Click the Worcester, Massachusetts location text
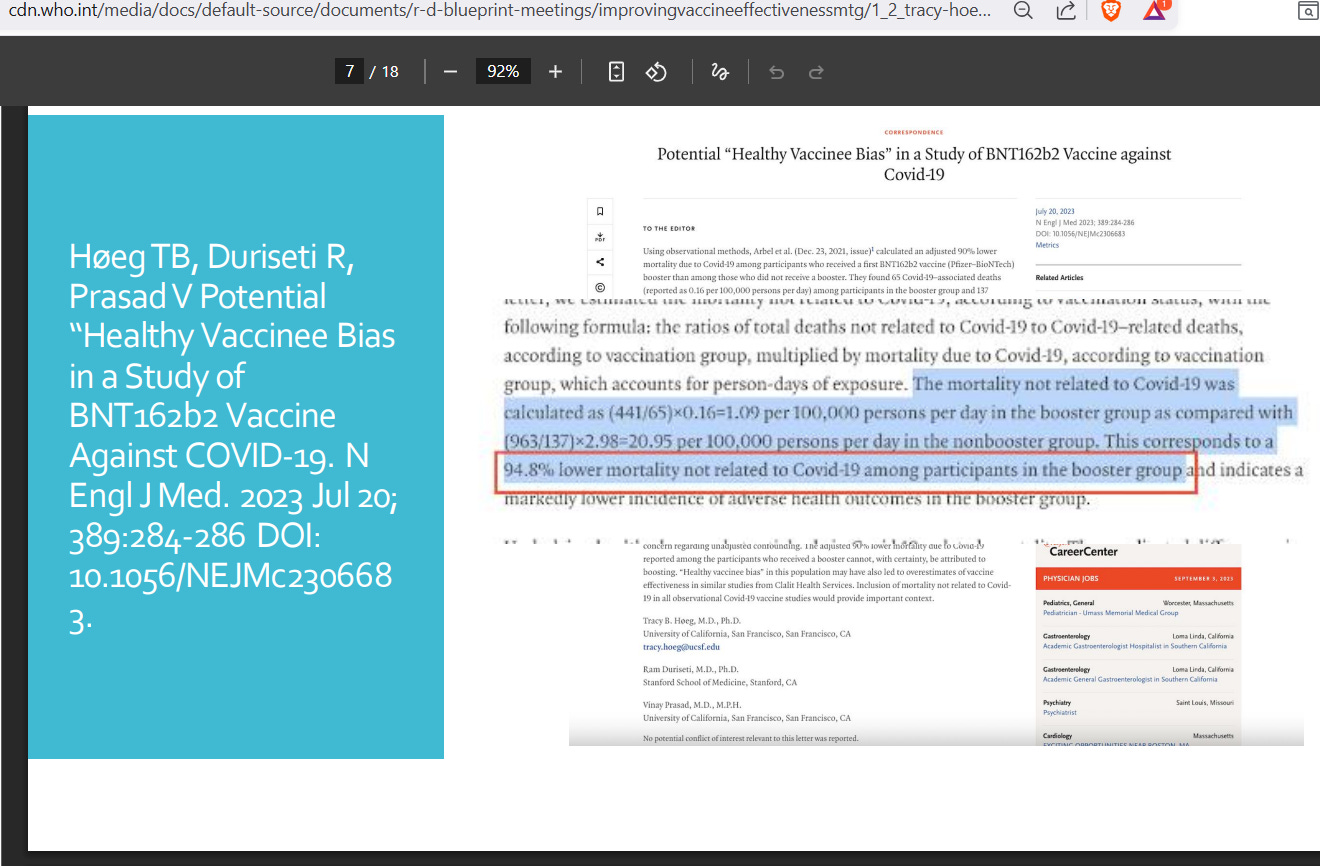Image resolution: width=1320 pixels, height=866 pixels. (1198, 603)
